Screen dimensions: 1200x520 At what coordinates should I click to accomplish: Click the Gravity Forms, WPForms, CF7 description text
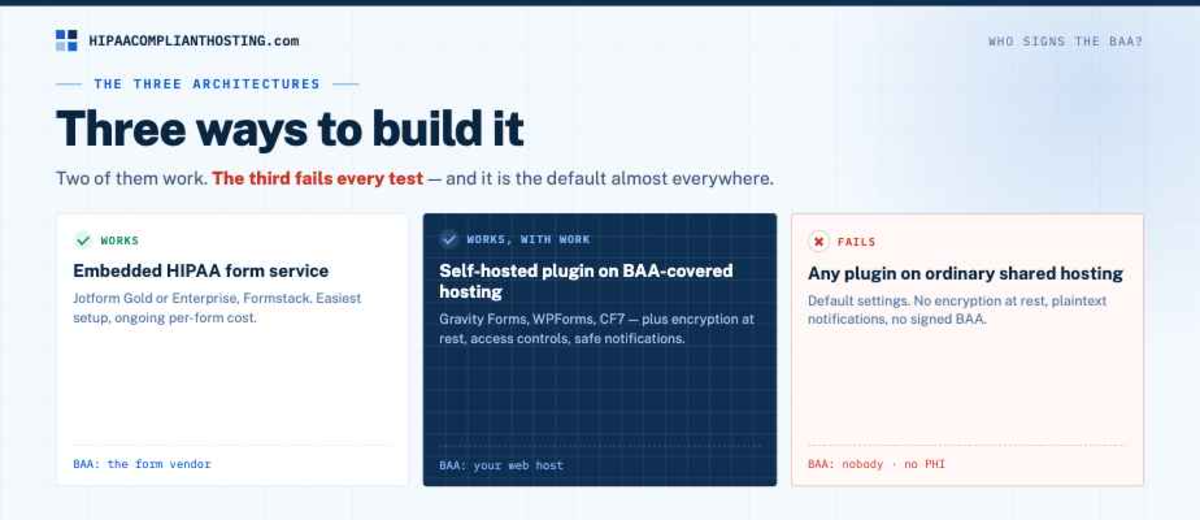pyautogui.click(x=597, y=329)
